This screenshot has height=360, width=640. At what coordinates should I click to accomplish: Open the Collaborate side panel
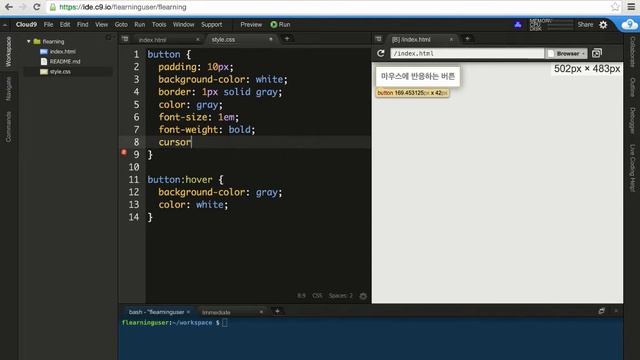pyautogui.click(x=632, y=51)
